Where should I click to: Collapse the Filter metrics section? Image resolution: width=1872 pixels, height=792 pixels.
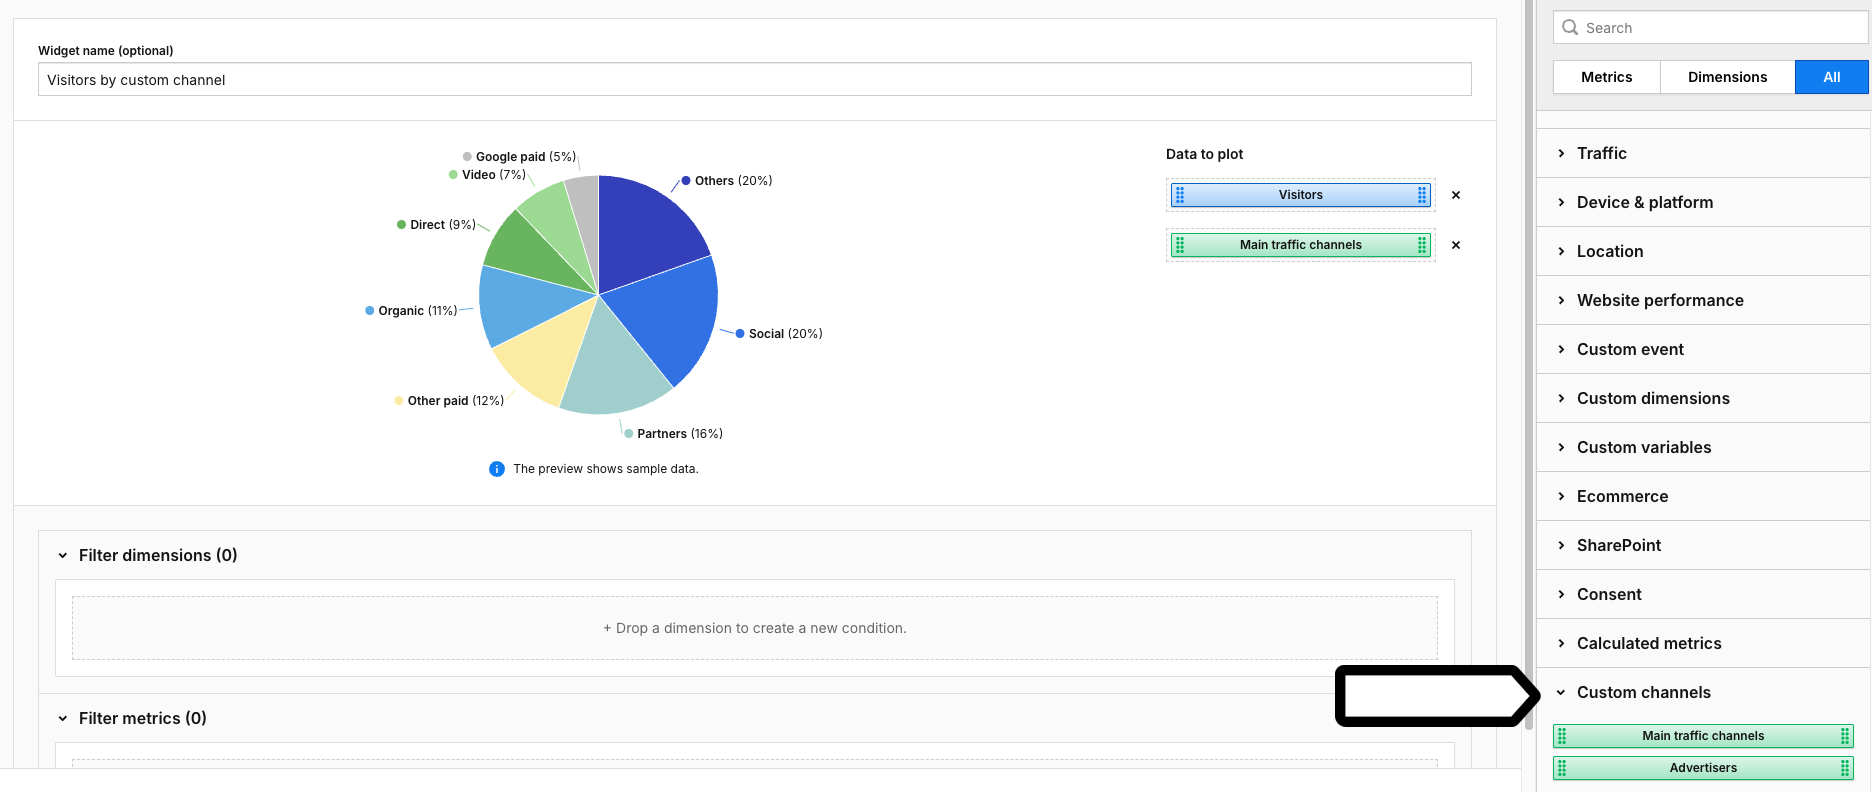(63, 718)
